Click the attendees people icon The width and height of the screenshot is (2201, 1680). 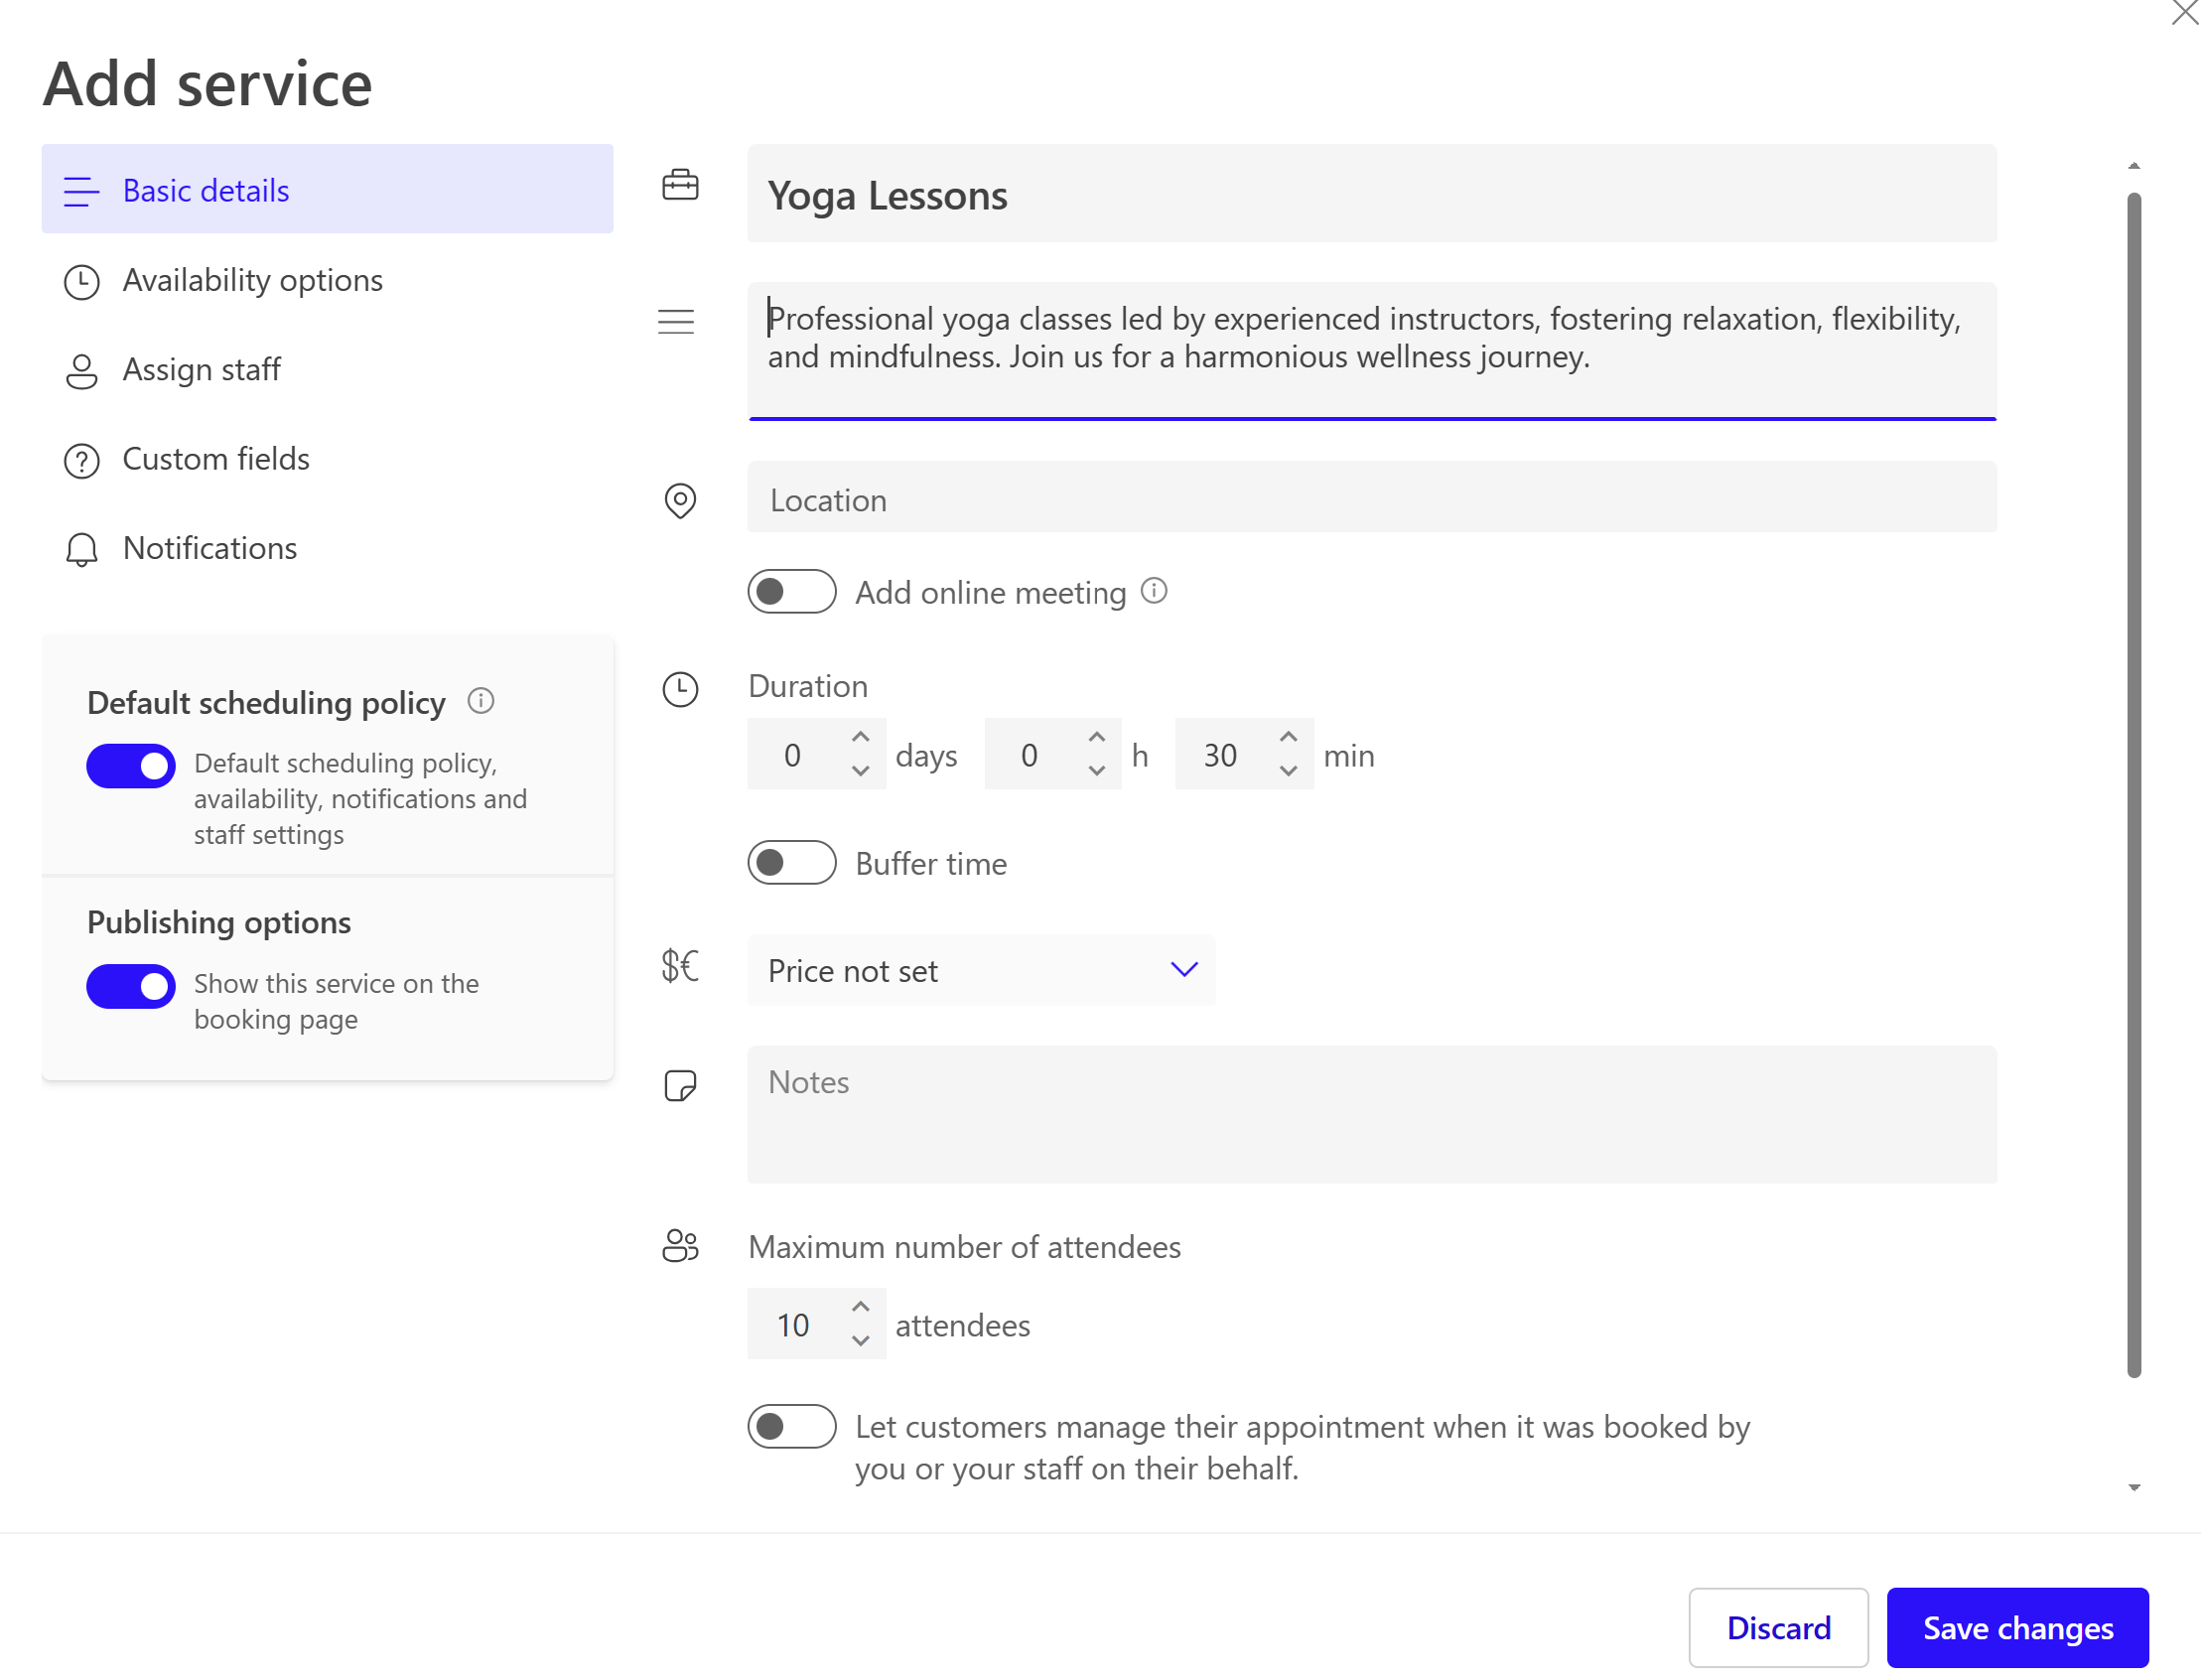[x=680, y=1247]
